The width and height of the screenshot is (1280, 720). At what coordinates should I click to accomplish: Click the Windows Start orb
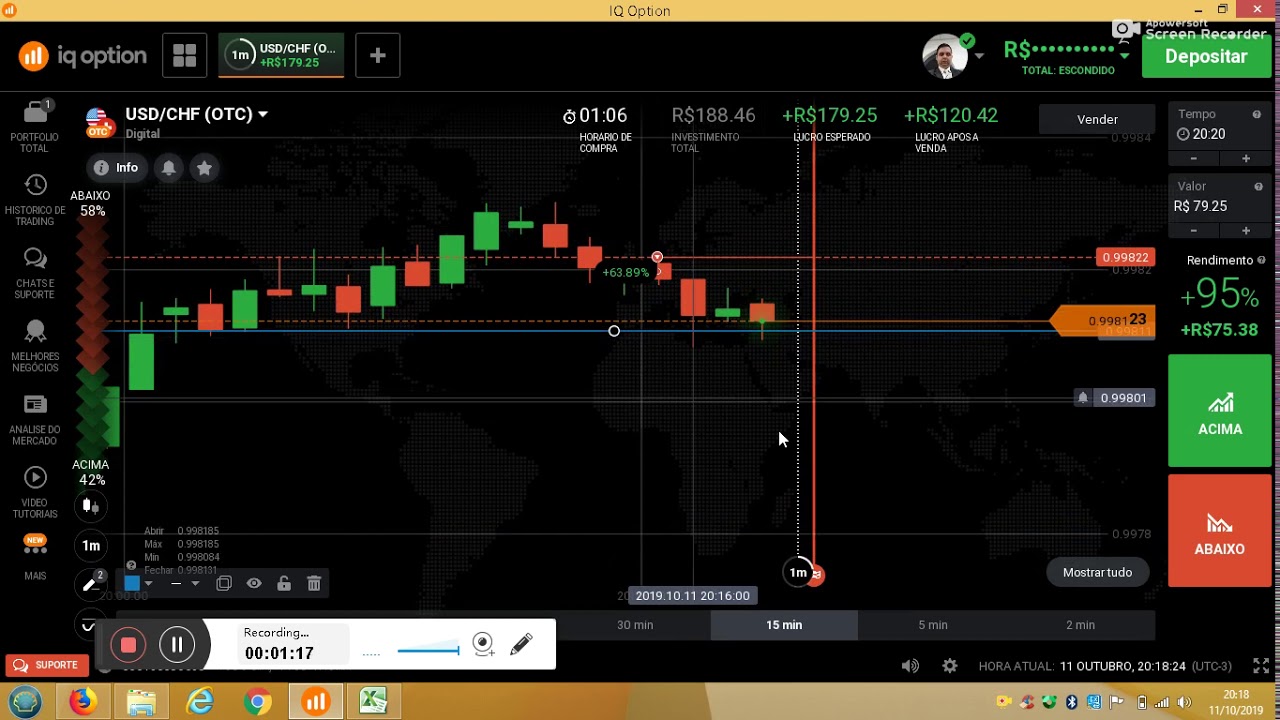pyautogui.click(x=25, y=702)
